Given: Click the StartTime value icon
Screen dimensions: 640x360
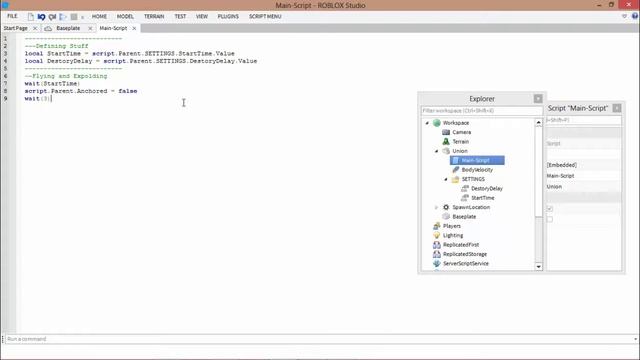Looking at the screenshot, I should pos(465,198).
